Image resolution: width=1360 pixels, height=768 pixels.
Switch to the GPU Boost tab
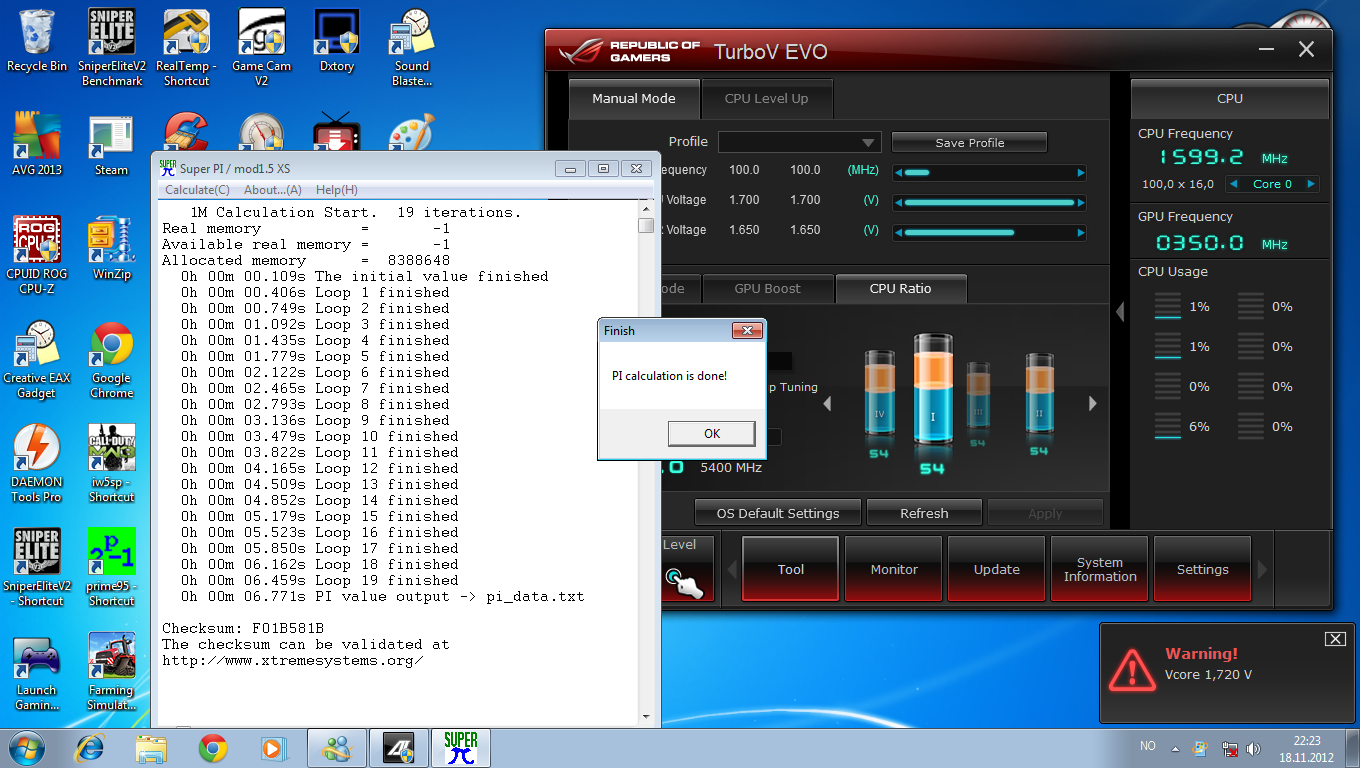(x=767, y=289)
